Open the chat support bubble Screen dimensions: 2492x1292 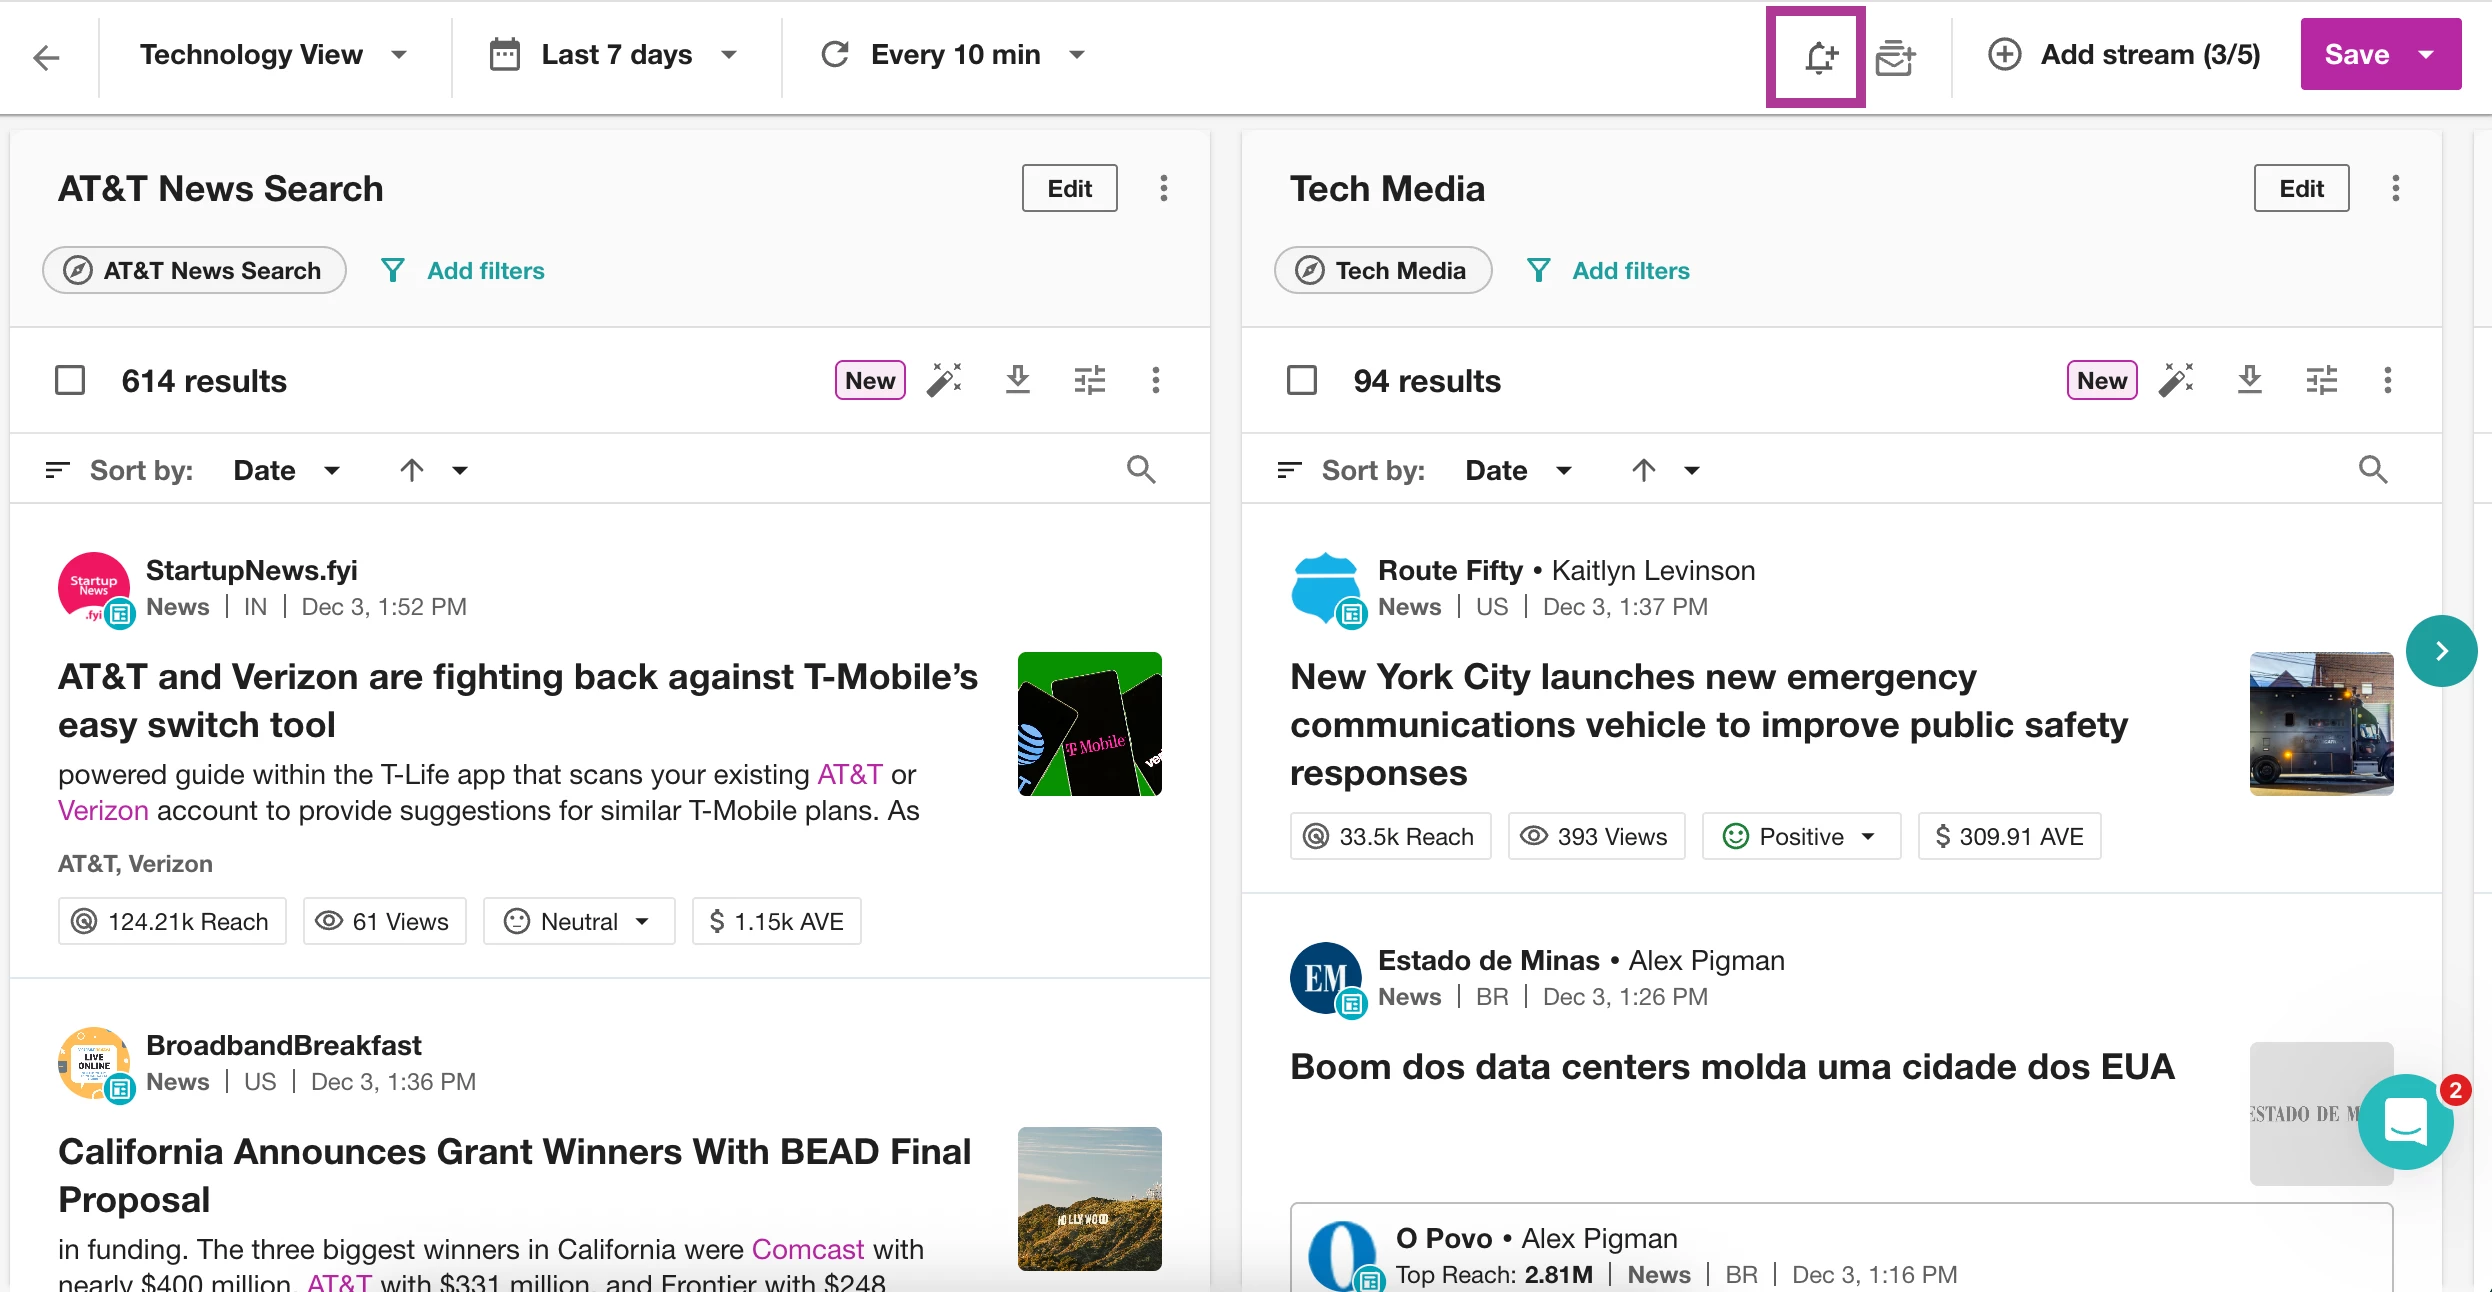[2405, 1121]
